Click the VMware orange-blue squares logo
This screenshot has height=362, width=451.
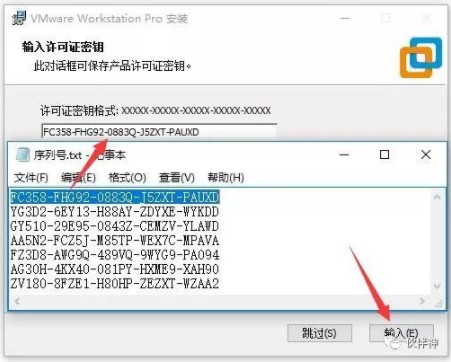click(x=421, y=57)
